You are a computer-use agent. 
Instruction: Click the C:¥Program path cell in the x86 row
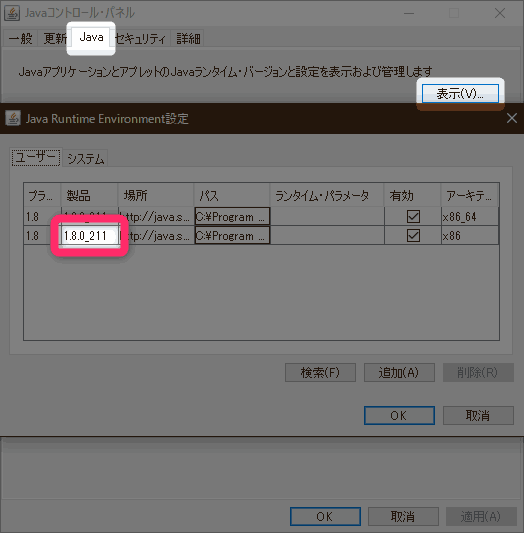232,235
